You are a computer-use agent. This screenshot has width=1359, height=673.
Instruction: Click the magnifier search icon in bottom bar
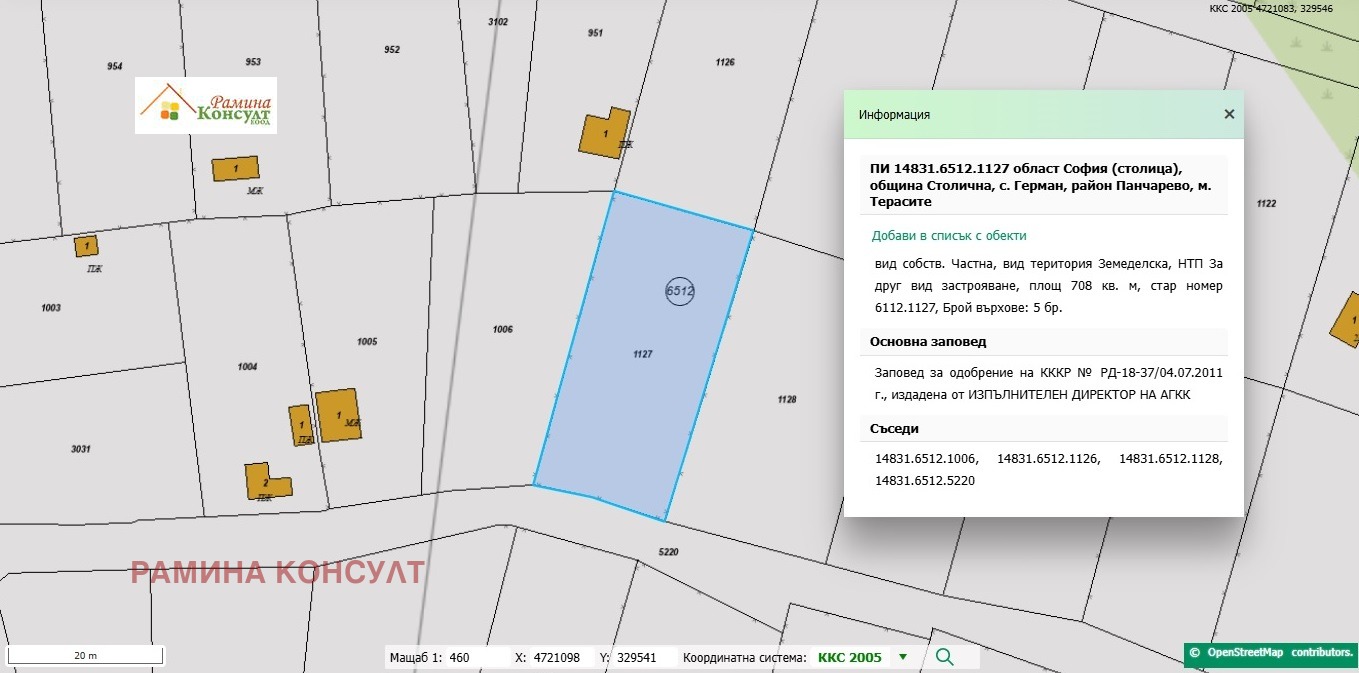pyautogui.click(x=943, y=657)
